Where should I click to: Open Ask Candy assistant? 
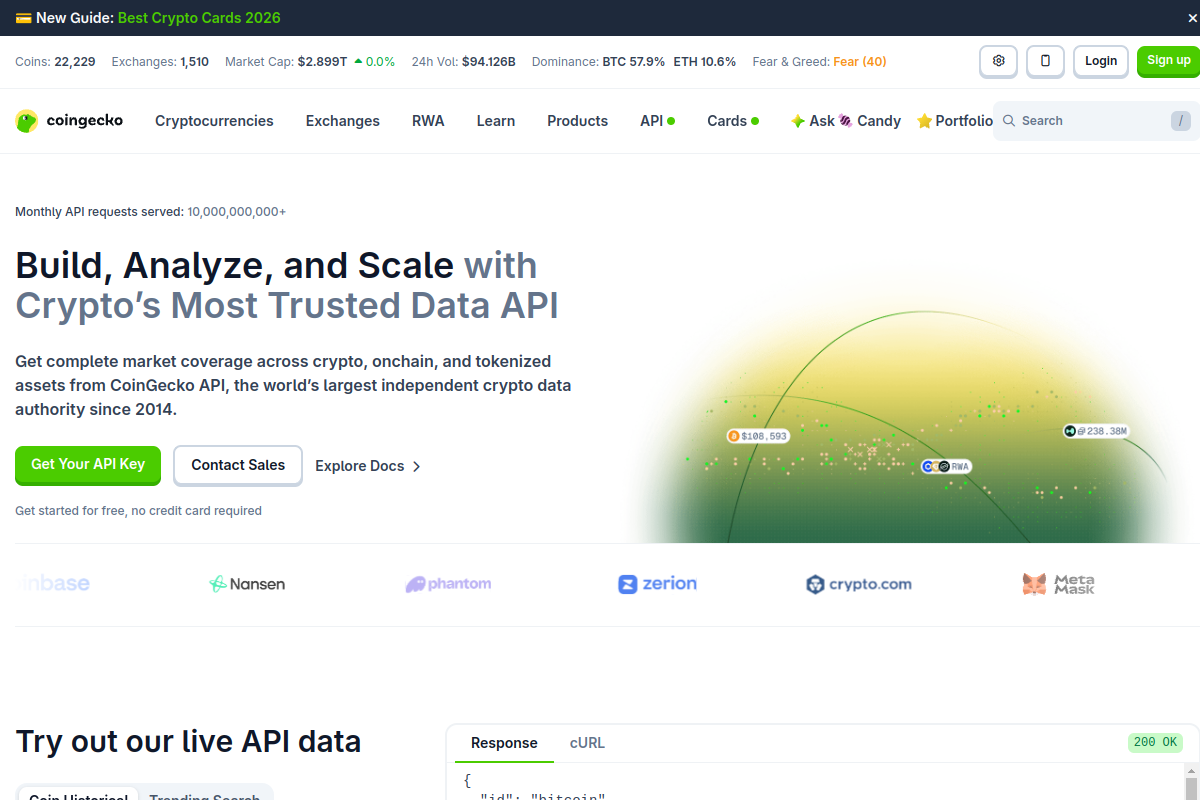846,121
